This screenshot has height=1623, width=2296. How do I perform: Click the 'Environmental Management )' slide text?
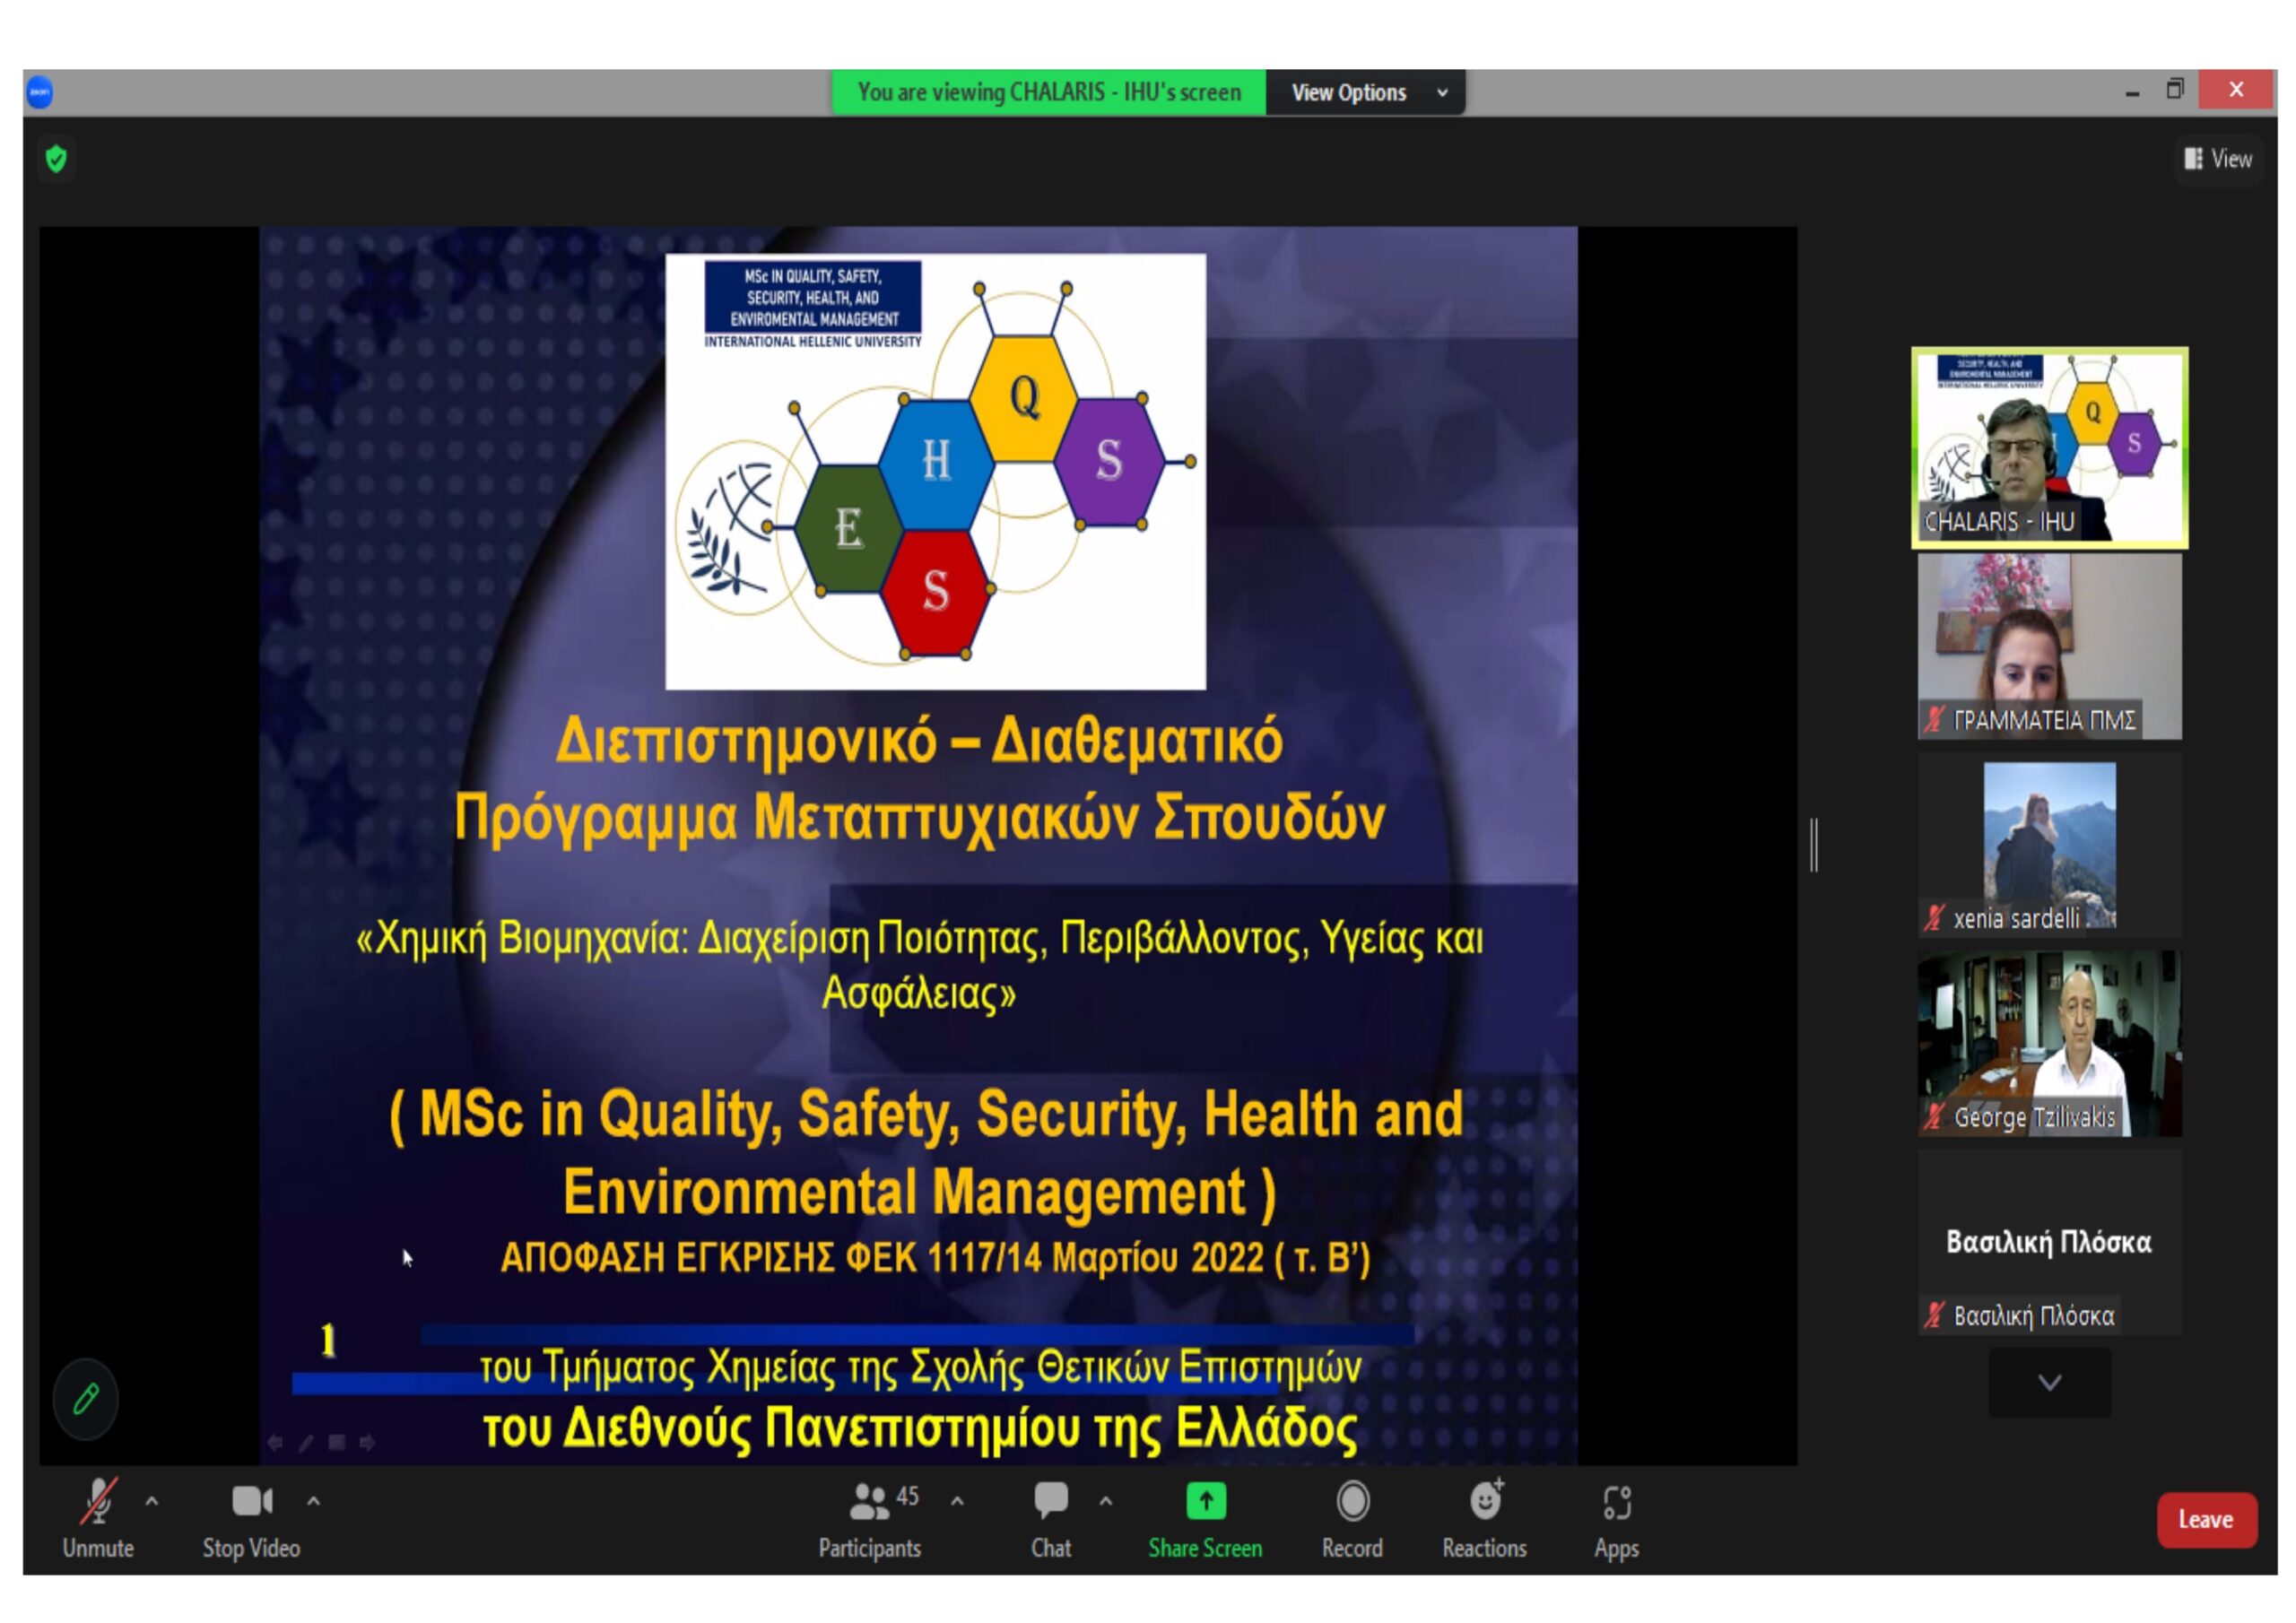tap(920, 1192)
